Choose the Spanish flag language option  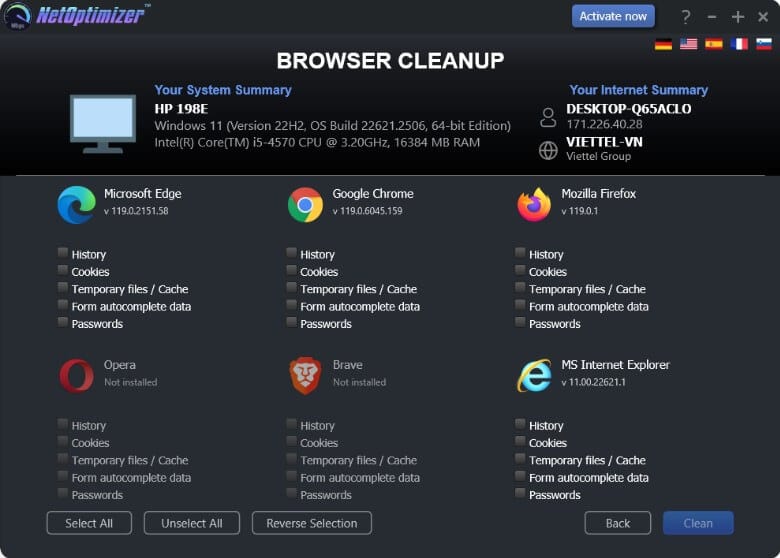[713, 44]
